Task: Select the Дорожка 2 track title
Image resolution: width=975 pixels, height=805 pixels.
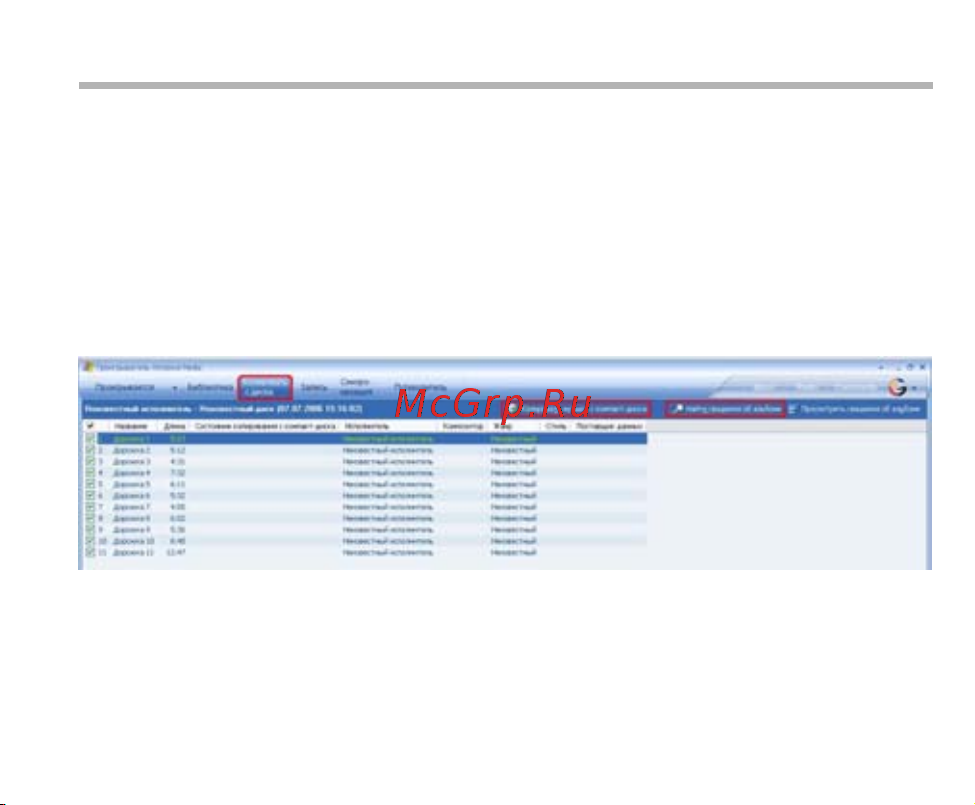Action: (x=131, y=450)
